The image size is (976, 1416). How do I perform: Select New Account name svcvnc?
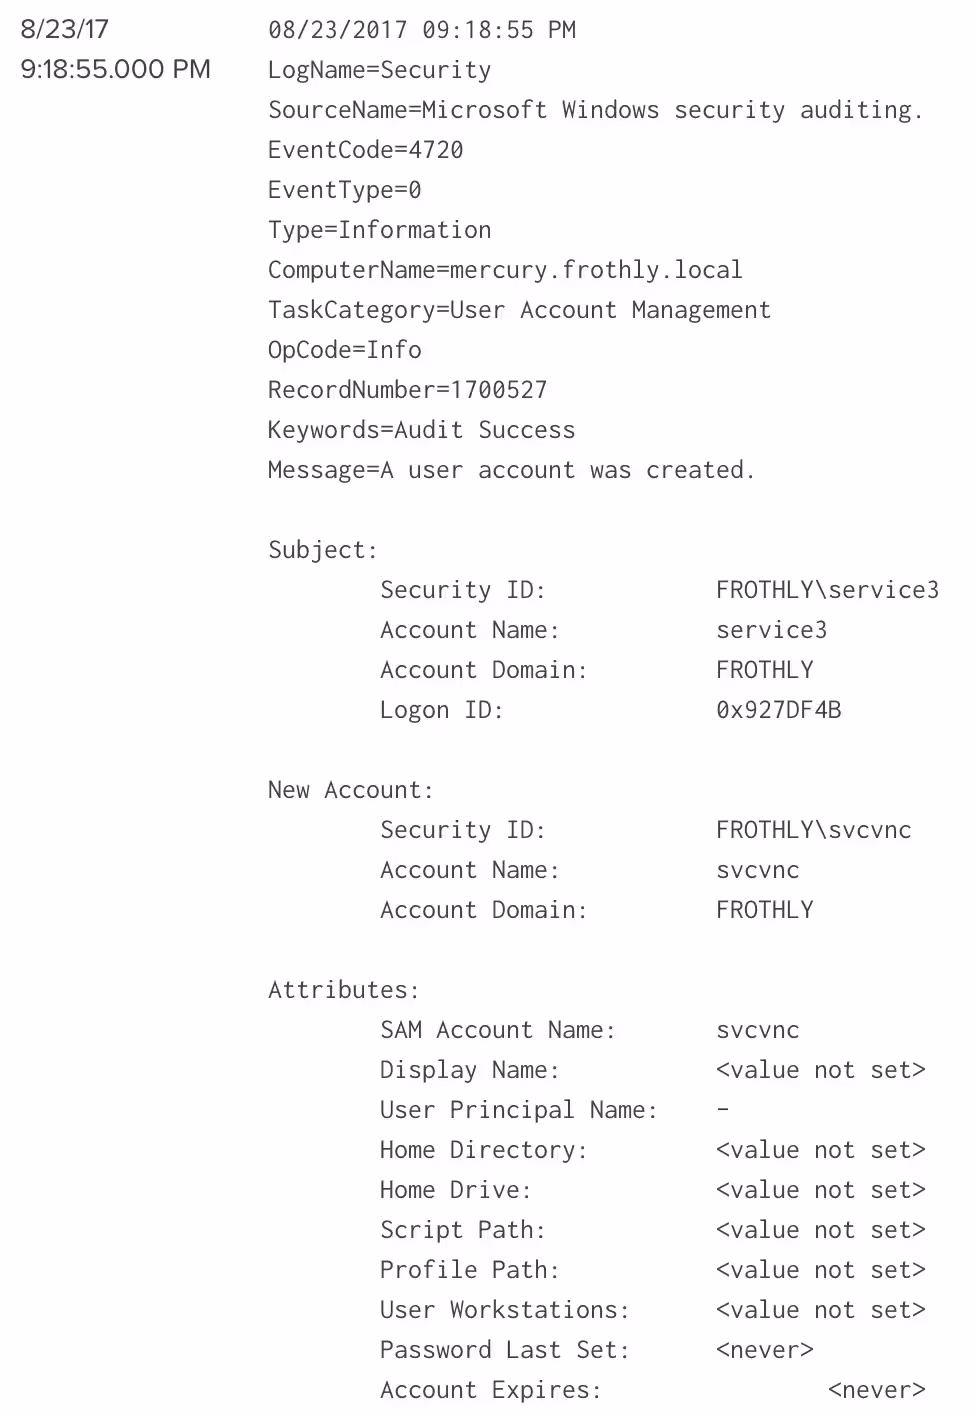click(x=757, y=870)
